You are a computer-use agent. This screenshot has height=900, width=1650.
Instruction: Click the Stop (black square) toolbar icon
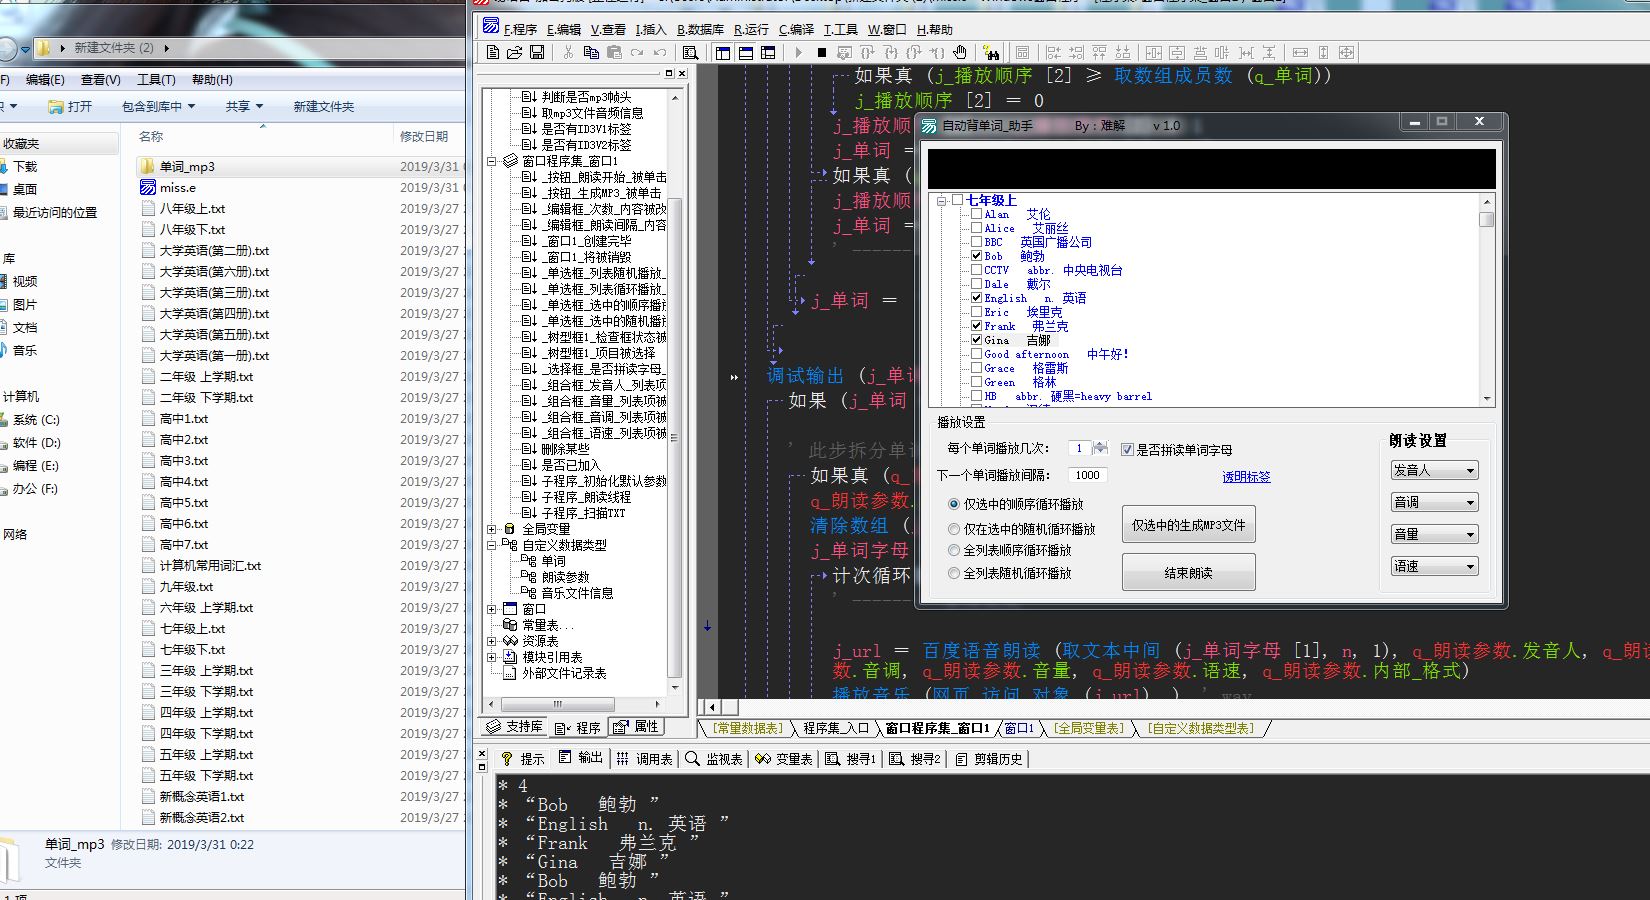pyautogui.click(x=822, y=52)
